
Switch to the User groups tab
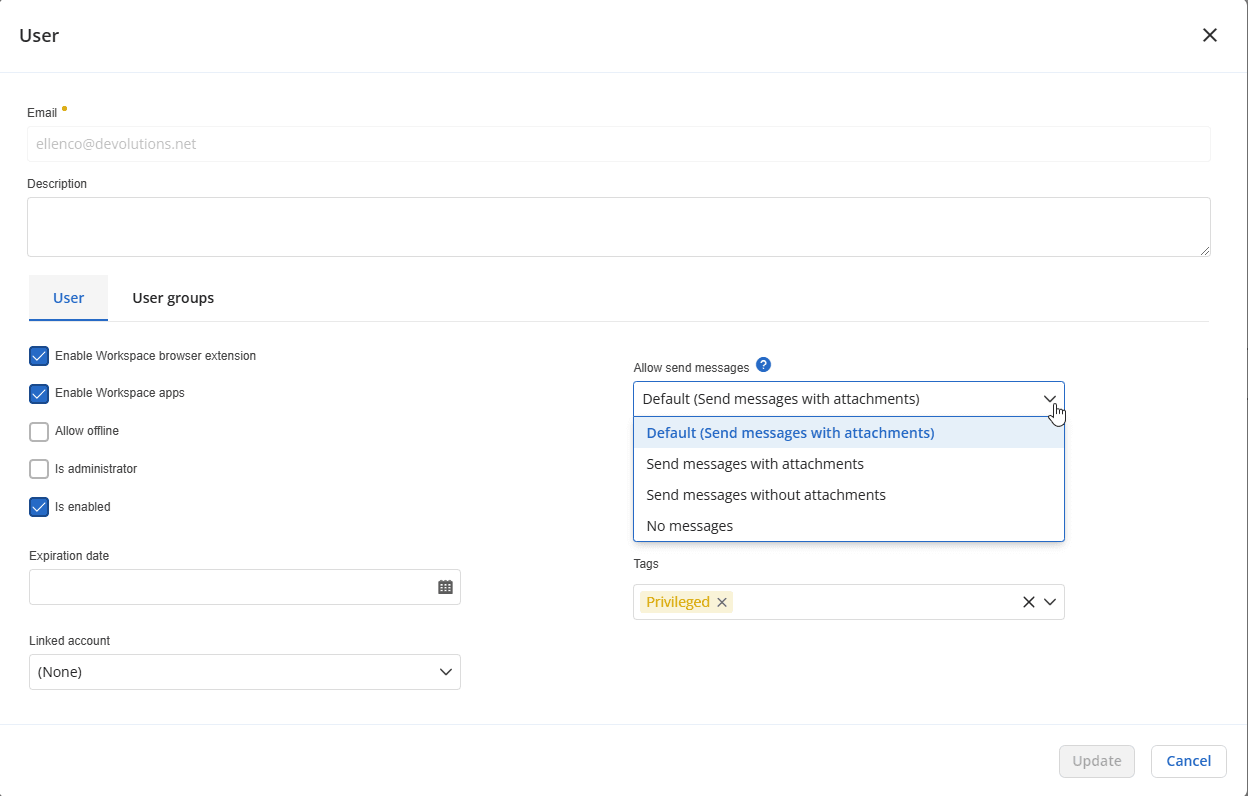tap(173, 298)
